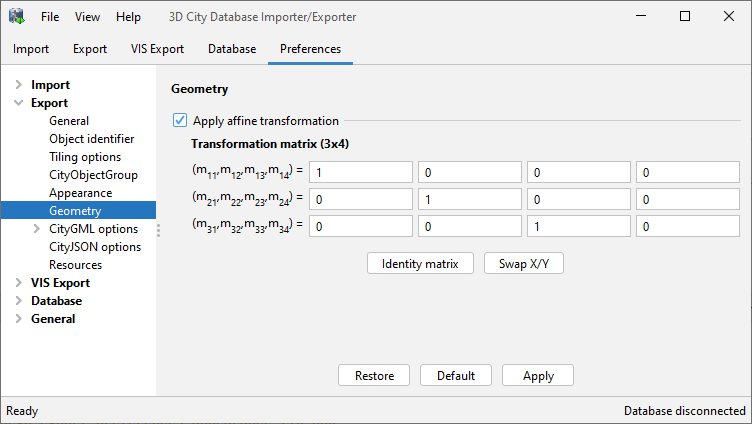The image size is (752, 424).
Task: Maximize the application window
Action: point(685,16)
